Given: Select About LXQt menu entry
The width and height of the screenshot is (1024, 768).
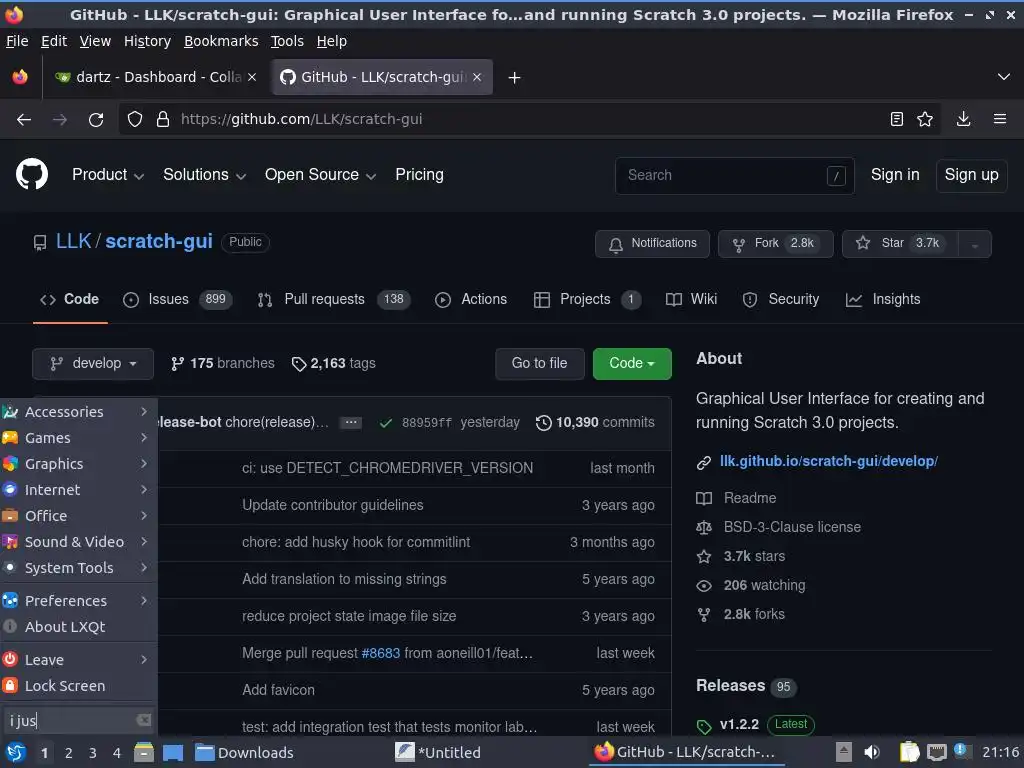Looking at the screenshot, I should point(78,627).
